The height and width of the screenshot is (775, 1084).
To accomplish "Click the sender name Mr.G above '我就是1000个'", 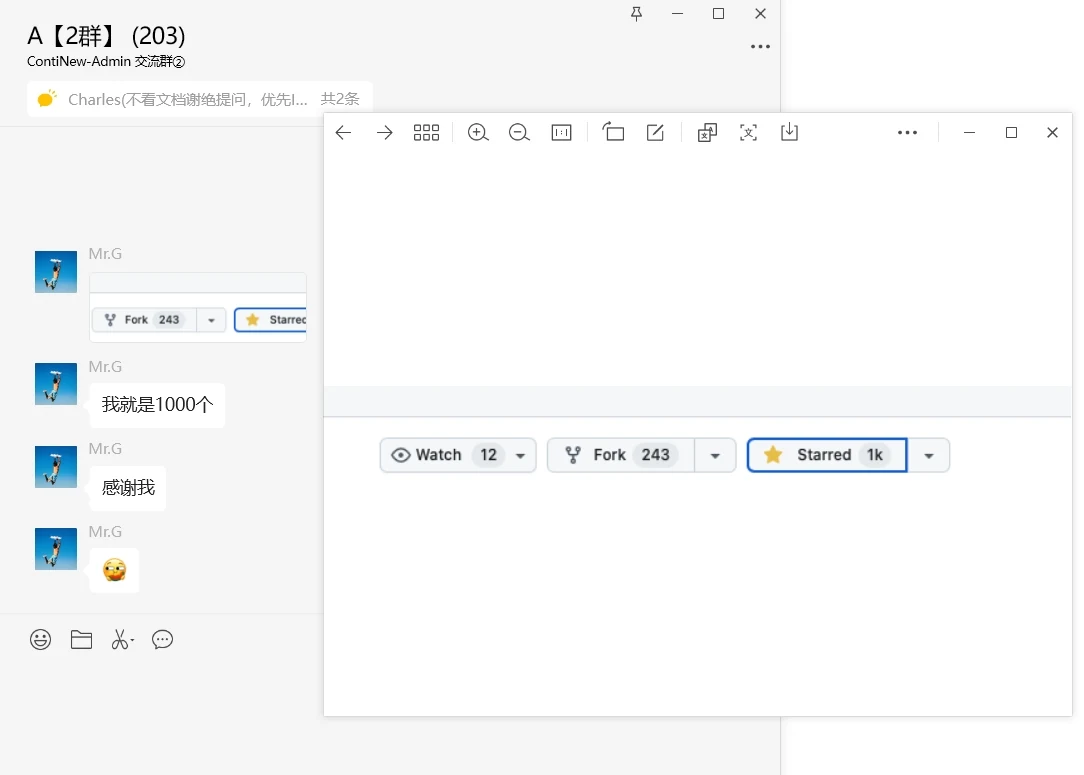I will [105, 366].
